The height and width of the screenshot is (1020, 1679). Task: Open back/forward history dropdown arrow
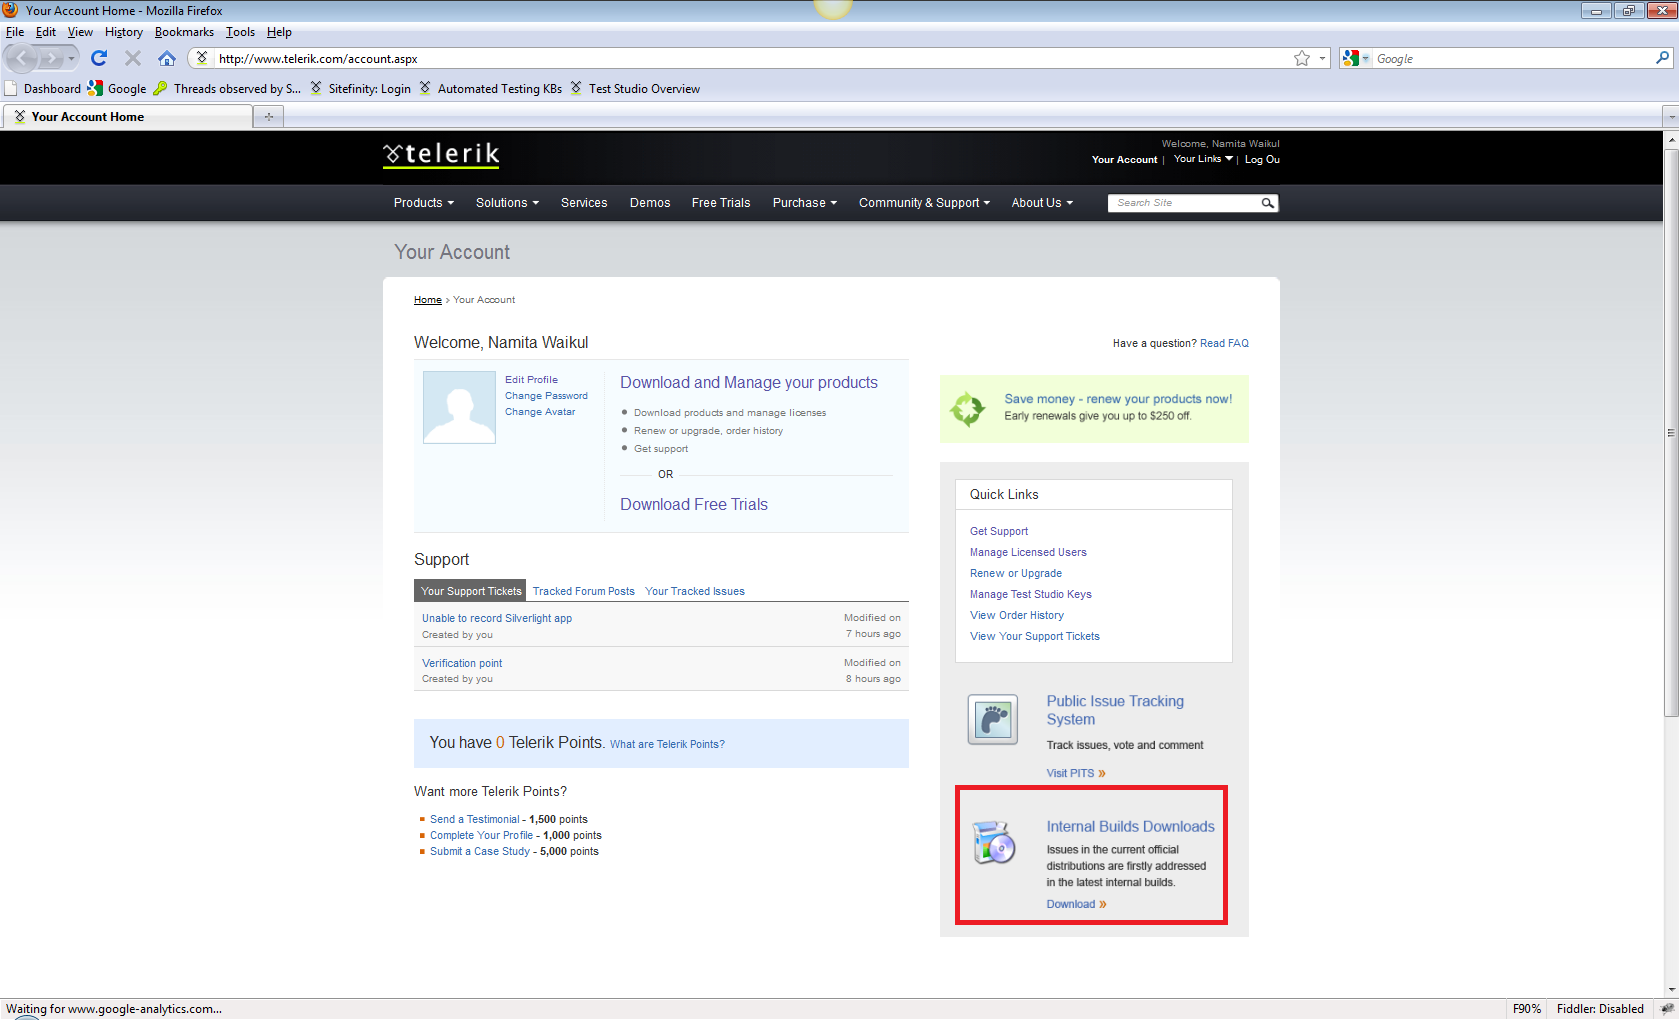coord(71,58)
